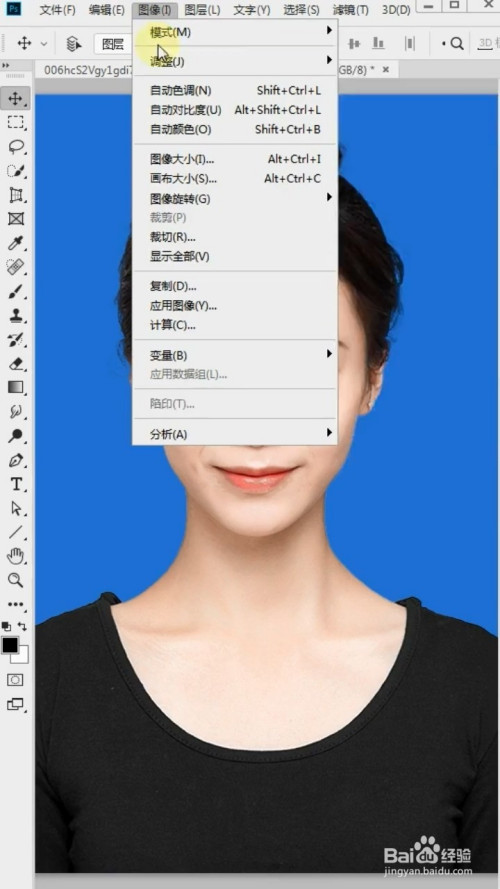Screen dimensions: 500x889
Task: Open the 图层 auto-select dropdown
Action: coord(113,44)
